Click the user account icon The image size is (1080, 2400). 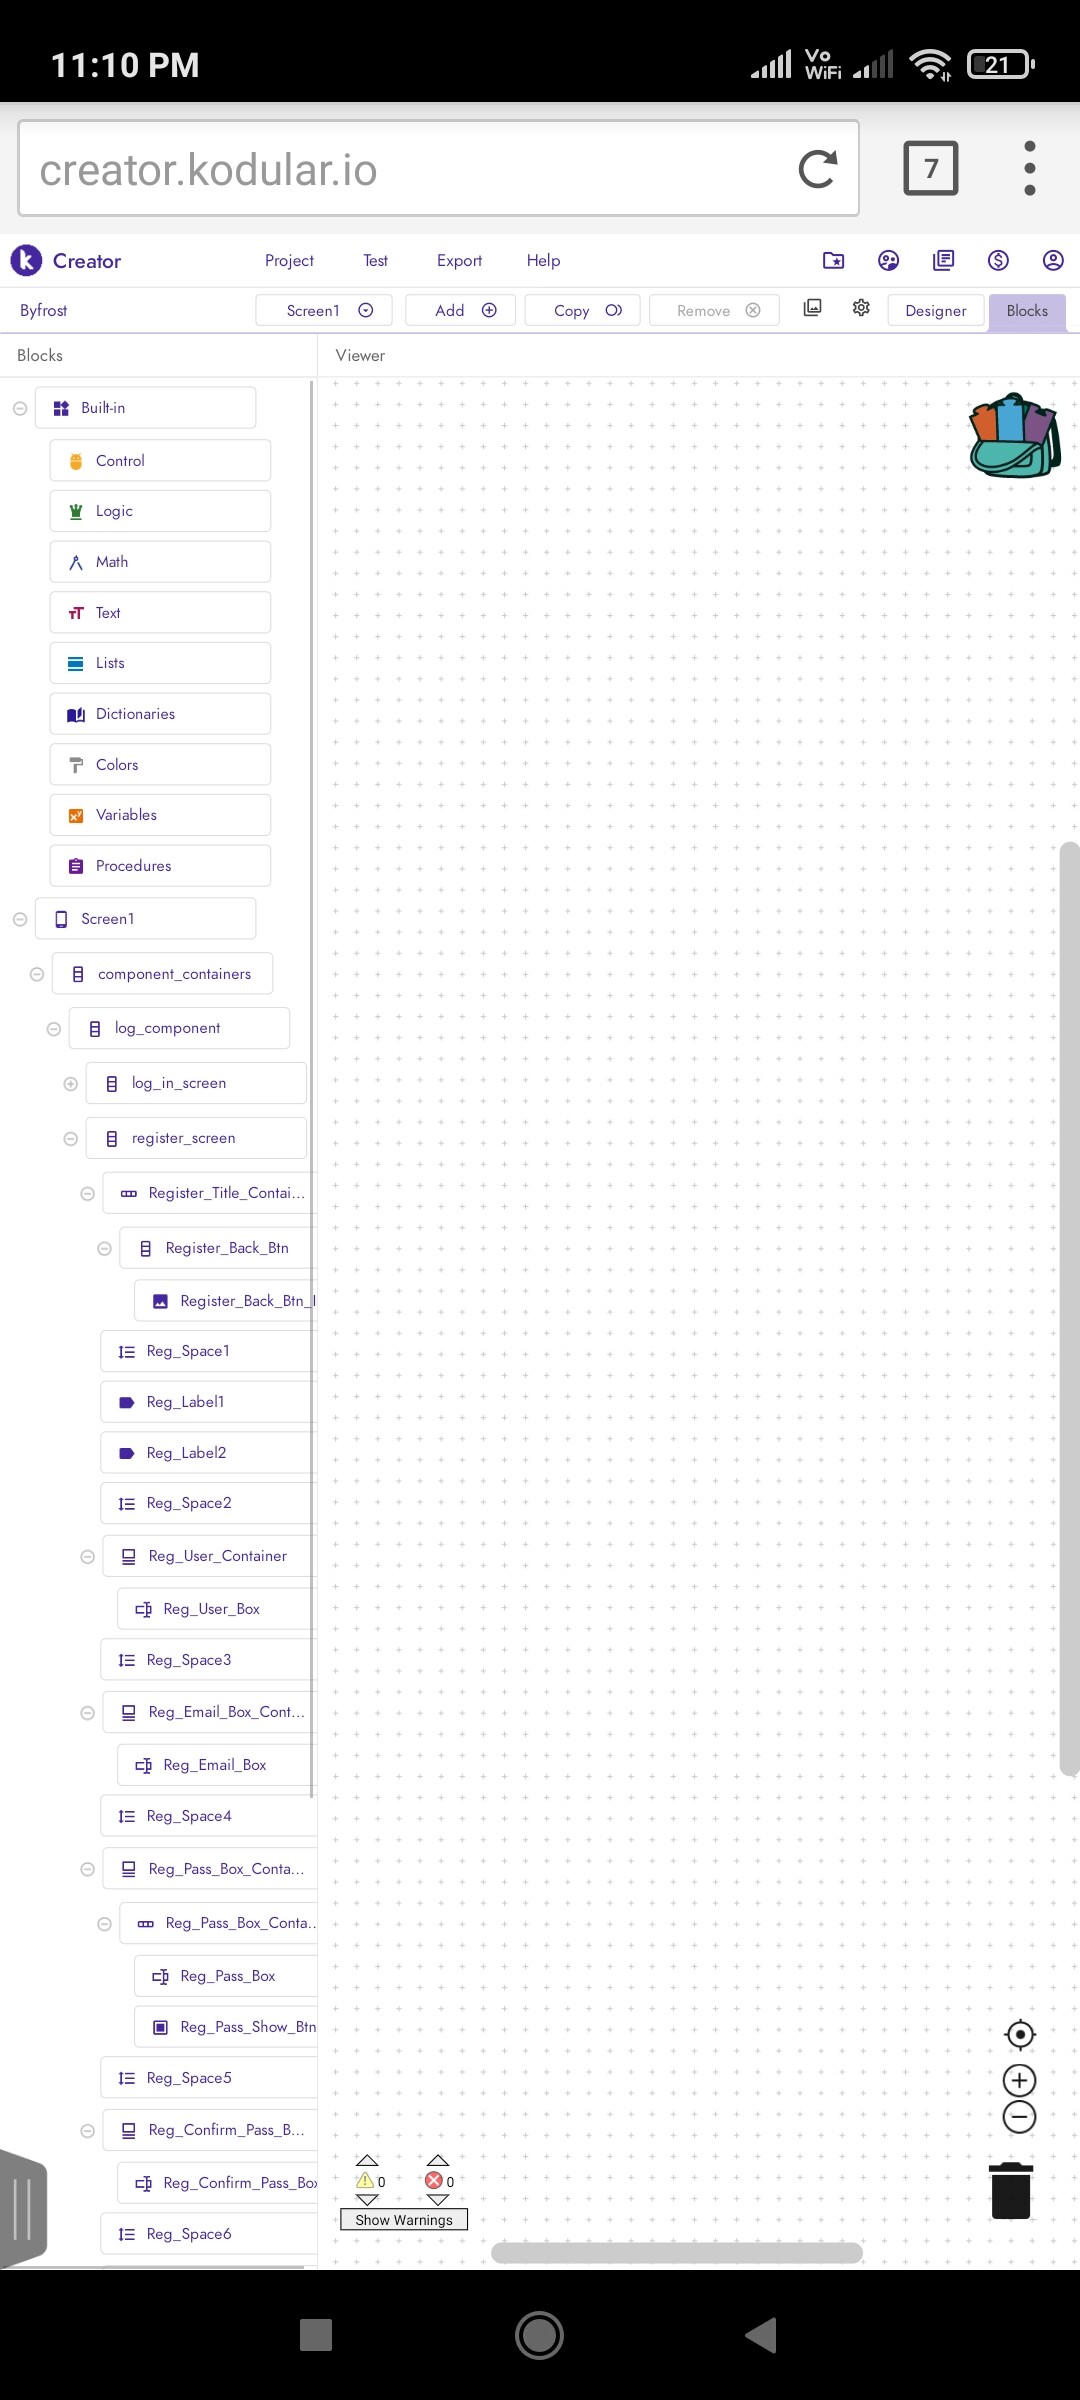tap(1053, 260)
